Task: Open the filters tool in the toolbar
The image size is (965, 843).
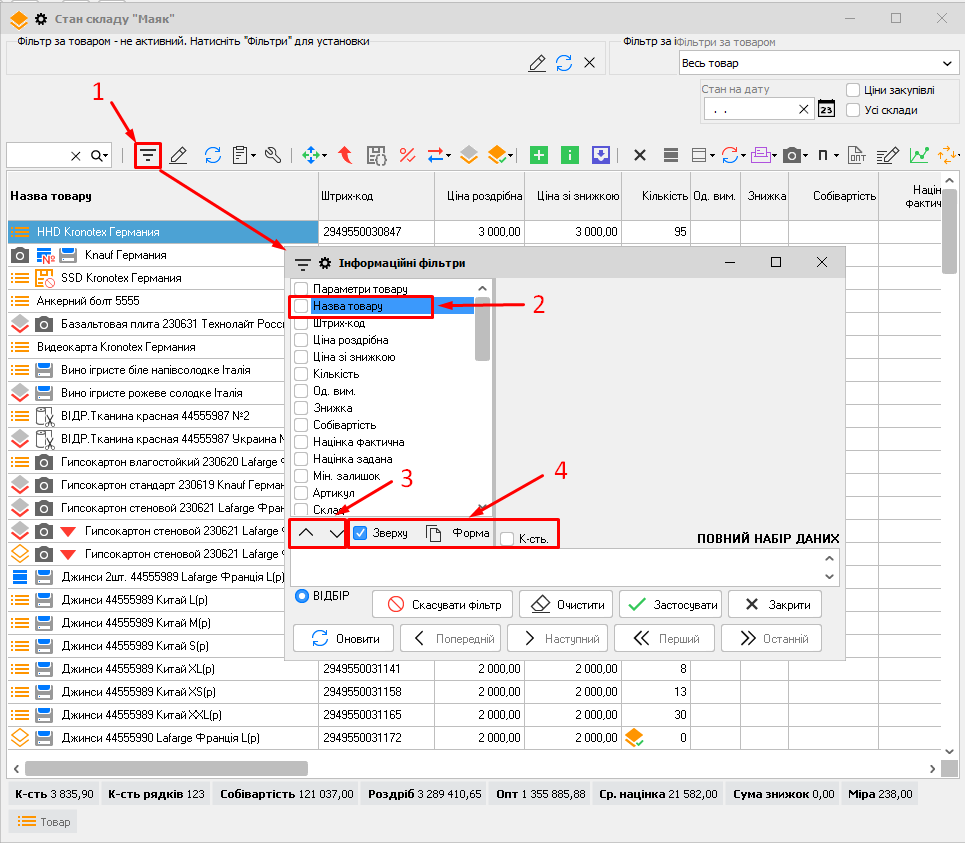Action: tap(148, 155)
